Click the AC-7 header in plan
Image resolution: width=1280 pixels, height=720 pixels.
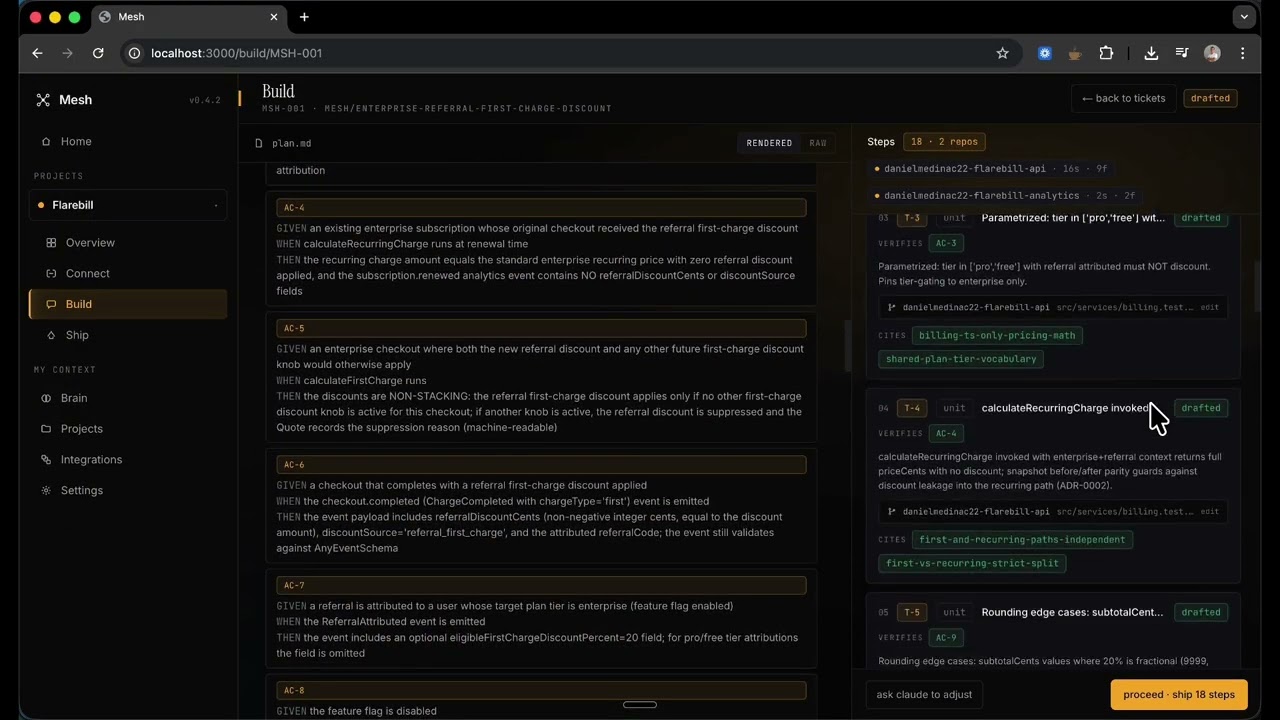(541, 585)
